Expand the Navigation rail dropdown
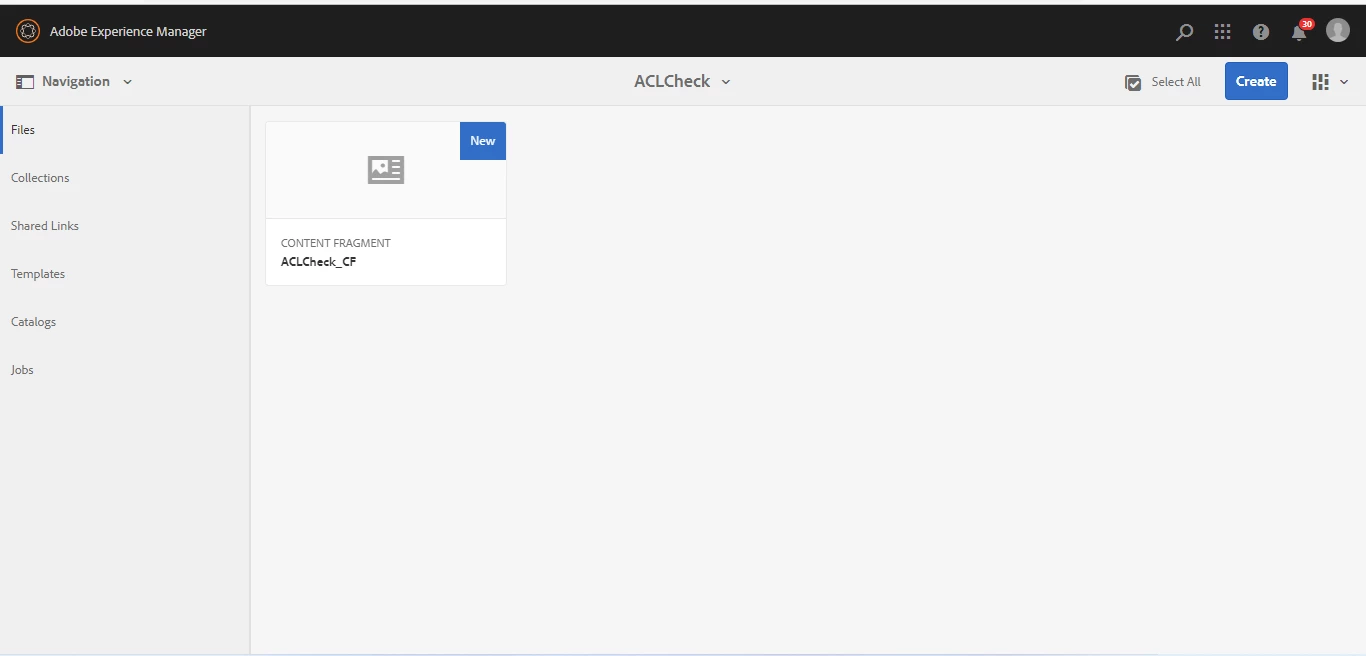This screenshot has width=1366, height=656. pos(127,82)
